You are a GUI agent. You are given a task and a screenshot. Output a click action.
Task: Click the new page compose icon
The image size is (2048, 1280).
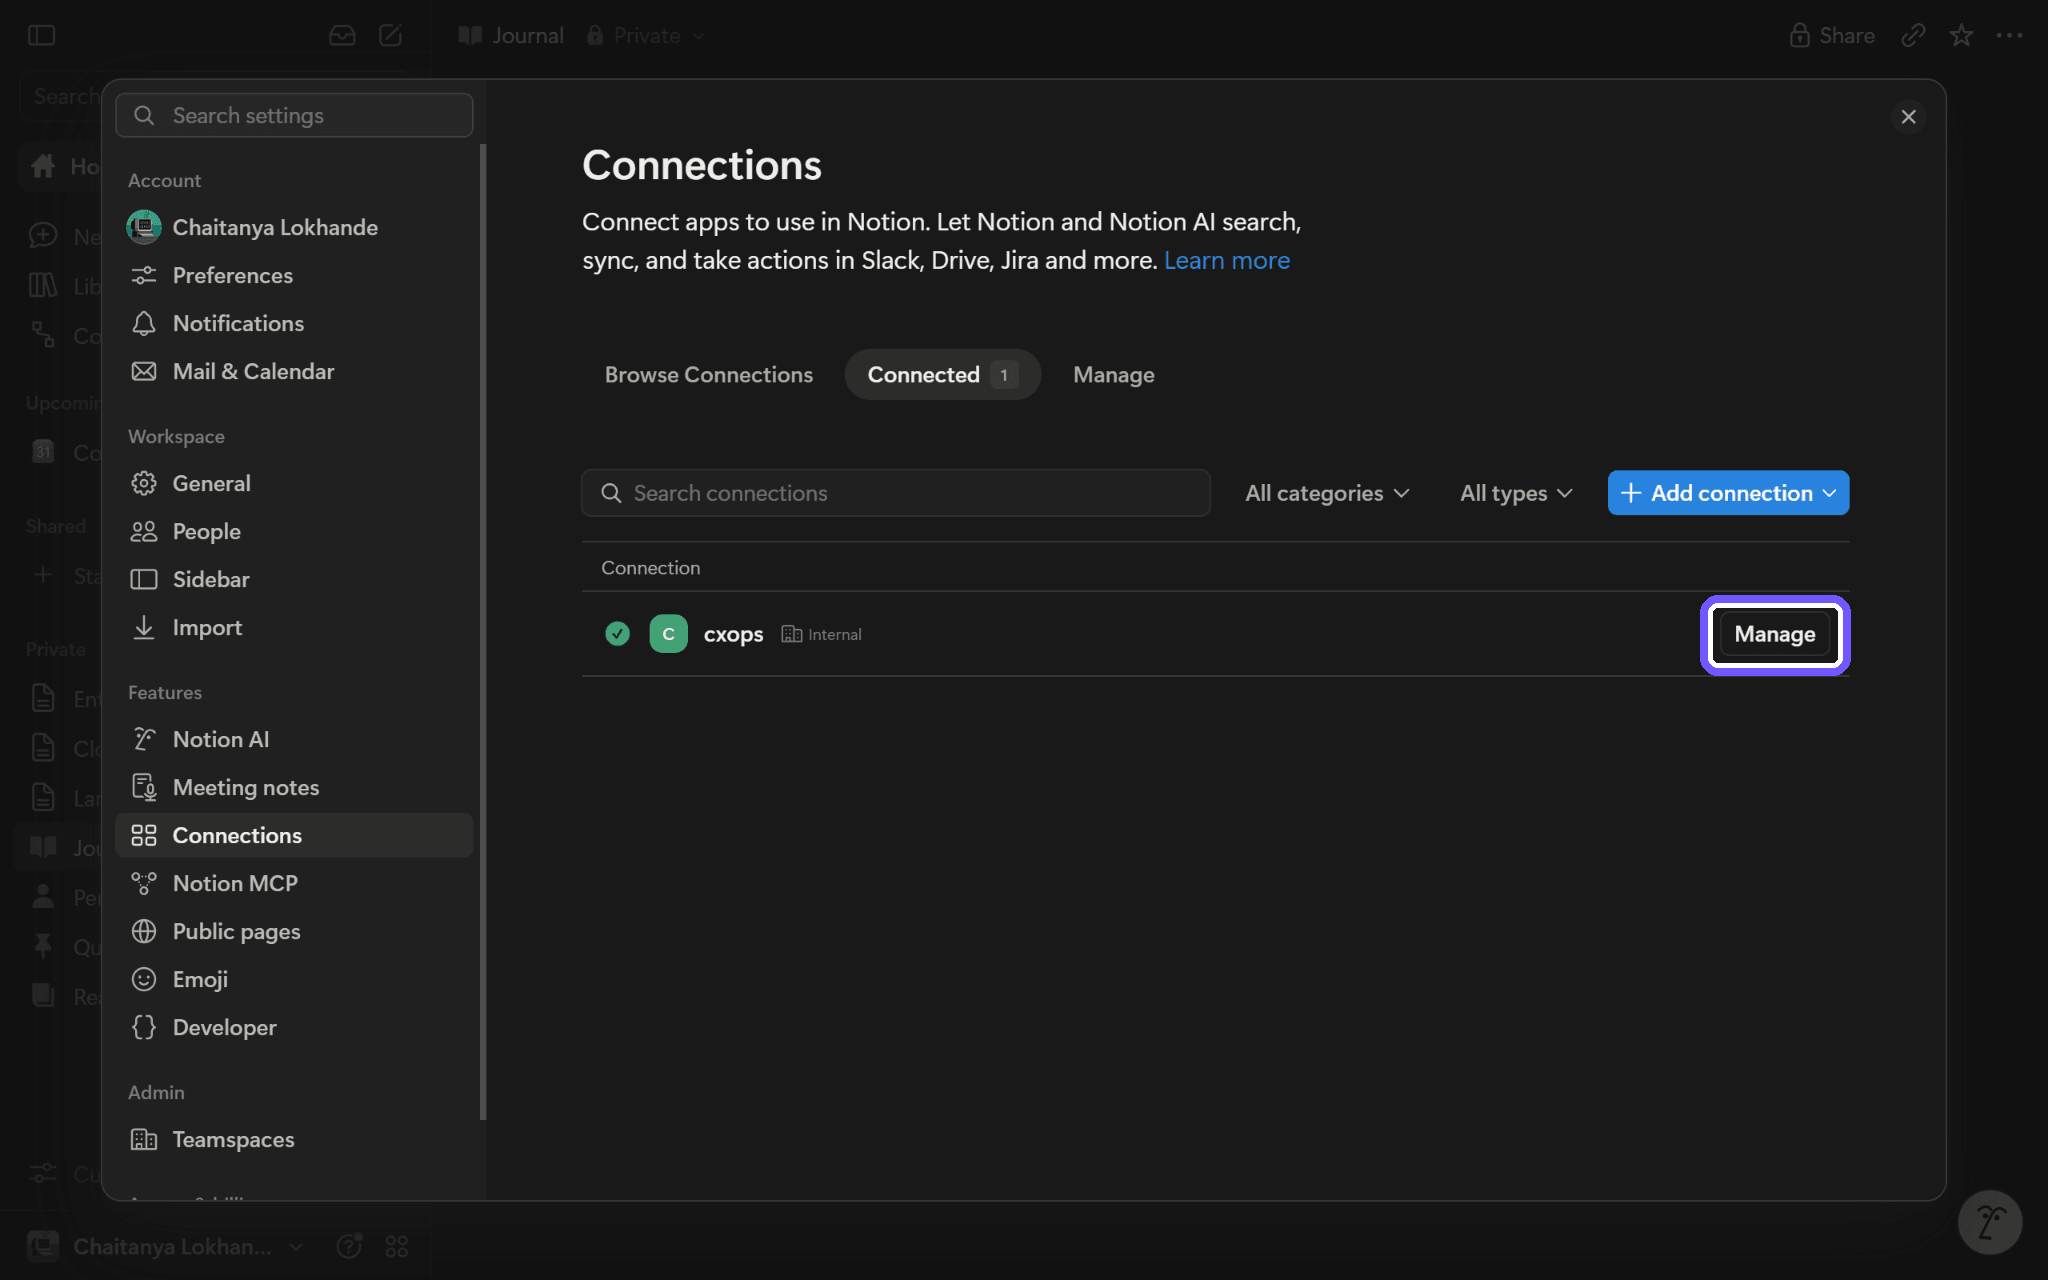(x=391, y=36)
